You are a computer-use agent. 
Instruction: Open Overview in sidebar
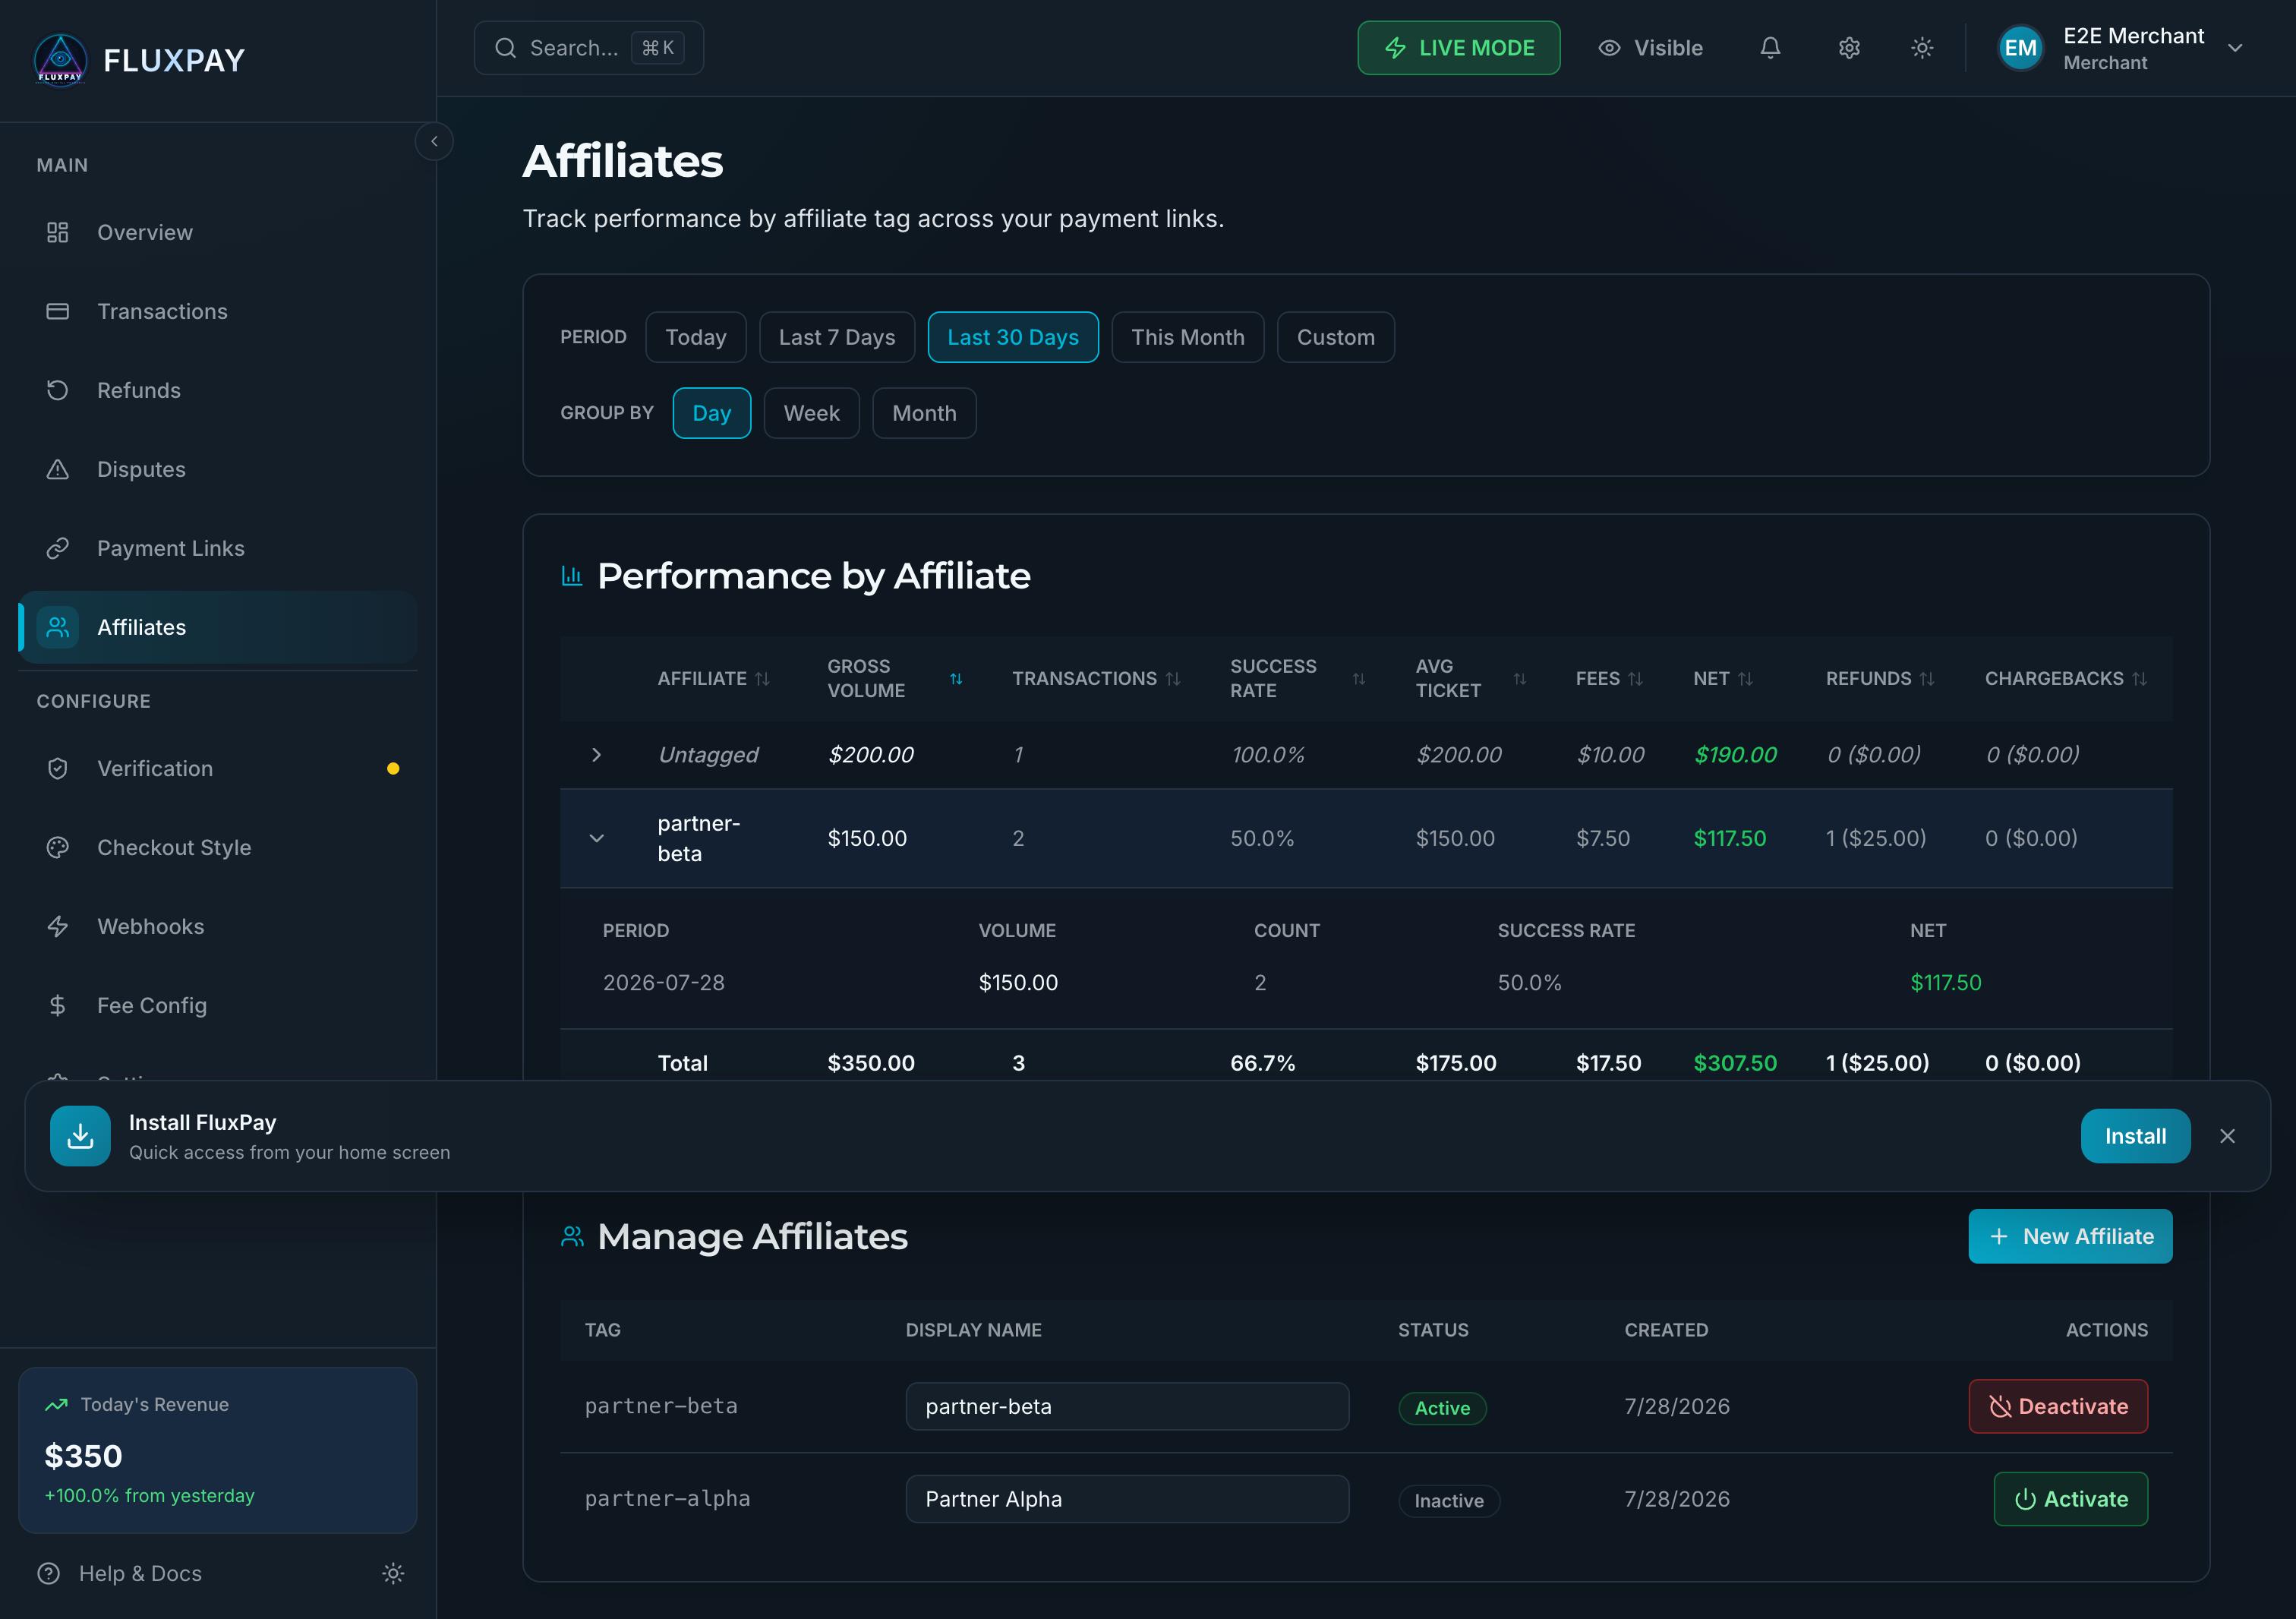coord(217,232)
